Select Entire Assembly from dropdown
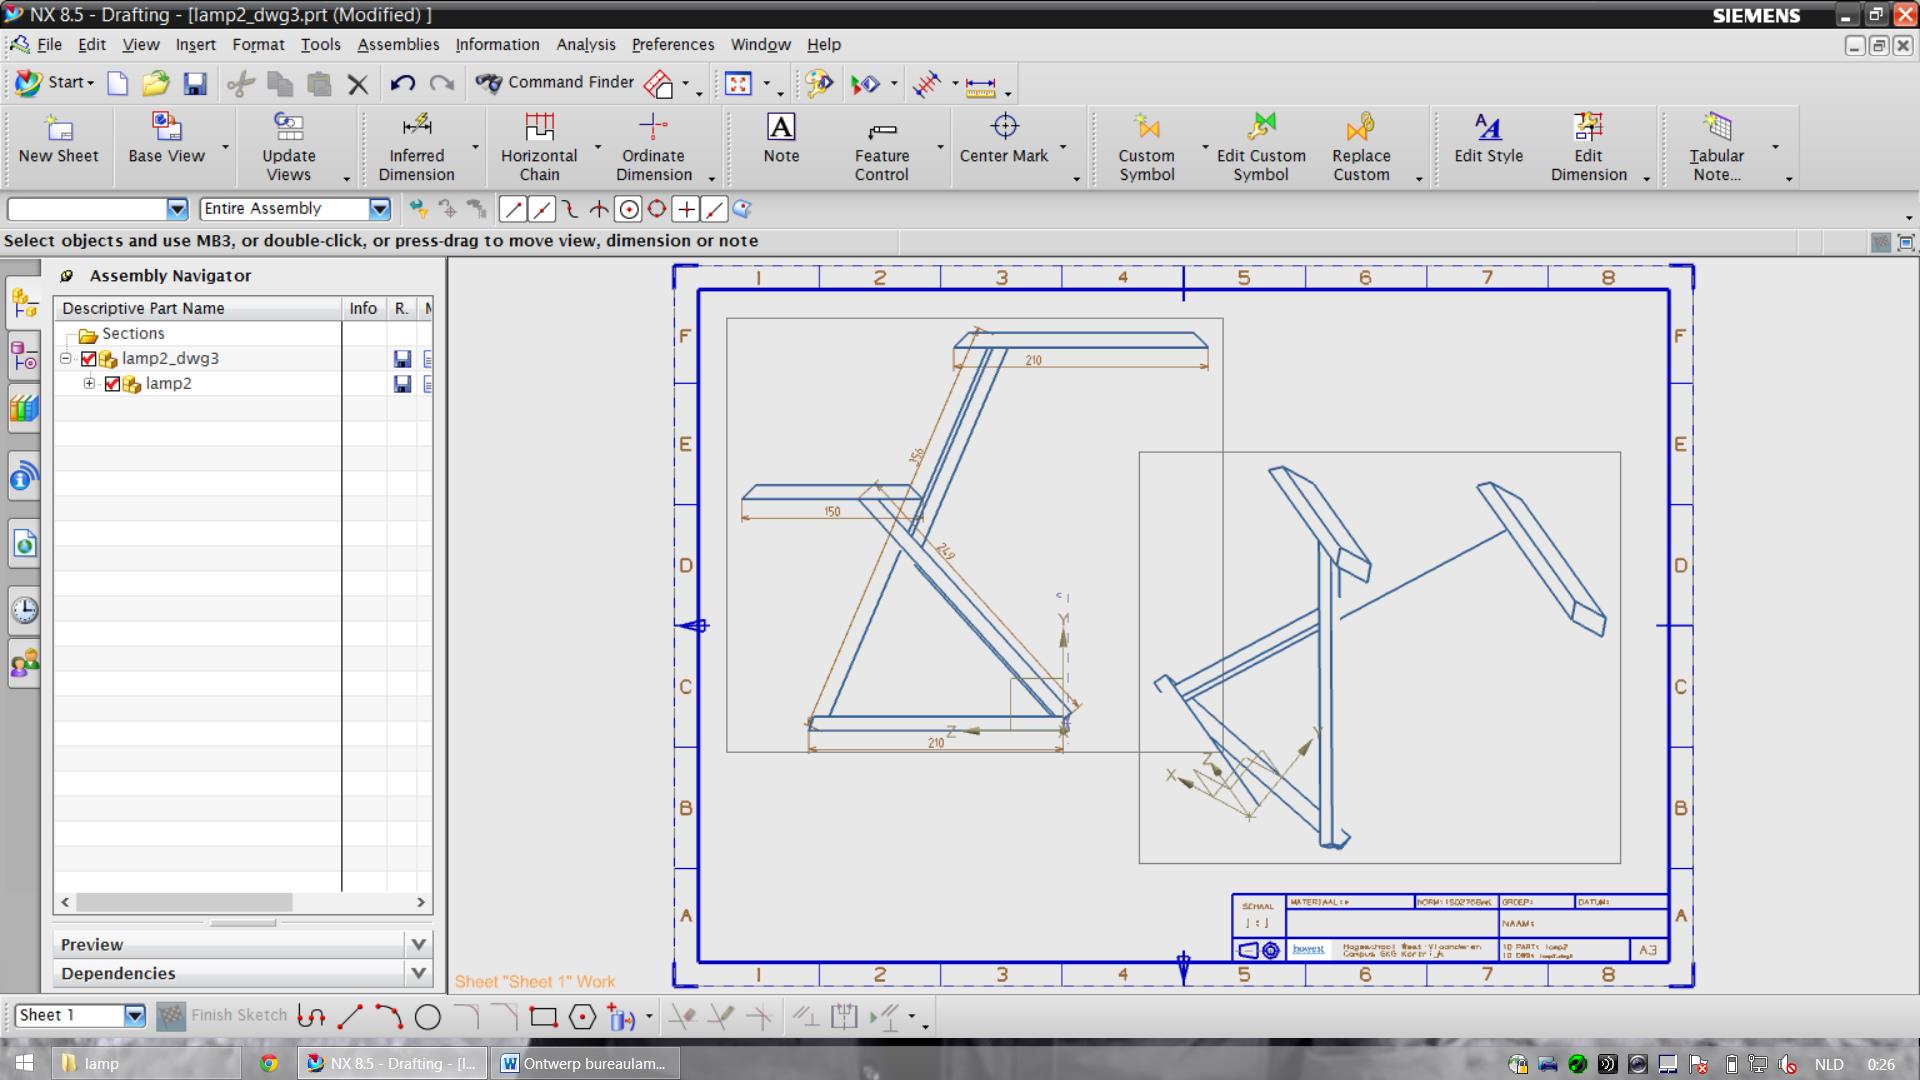 pyautogui.click(x=291, y=207)
